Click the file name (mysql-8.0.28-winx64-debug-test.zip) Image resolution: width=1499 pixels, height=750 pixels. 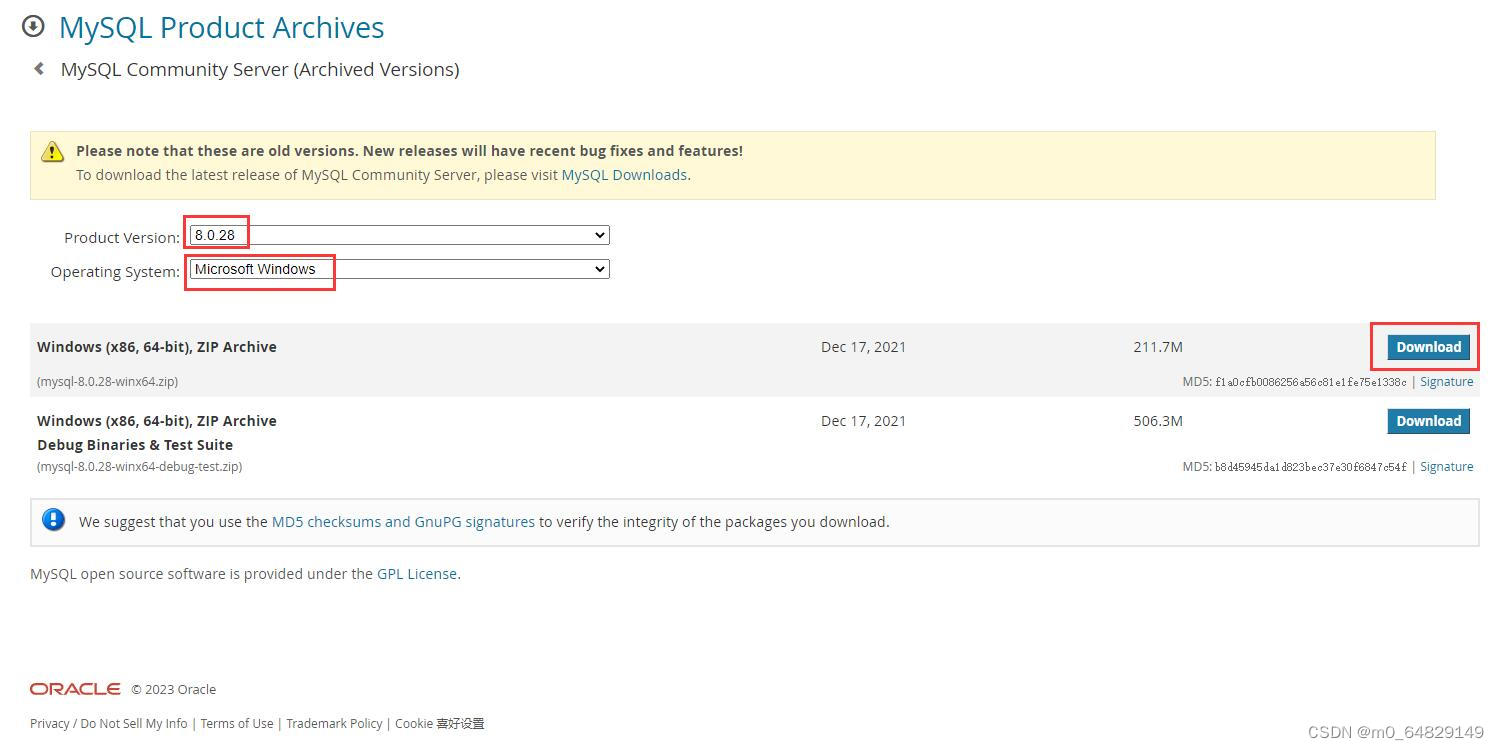point(140,467)
